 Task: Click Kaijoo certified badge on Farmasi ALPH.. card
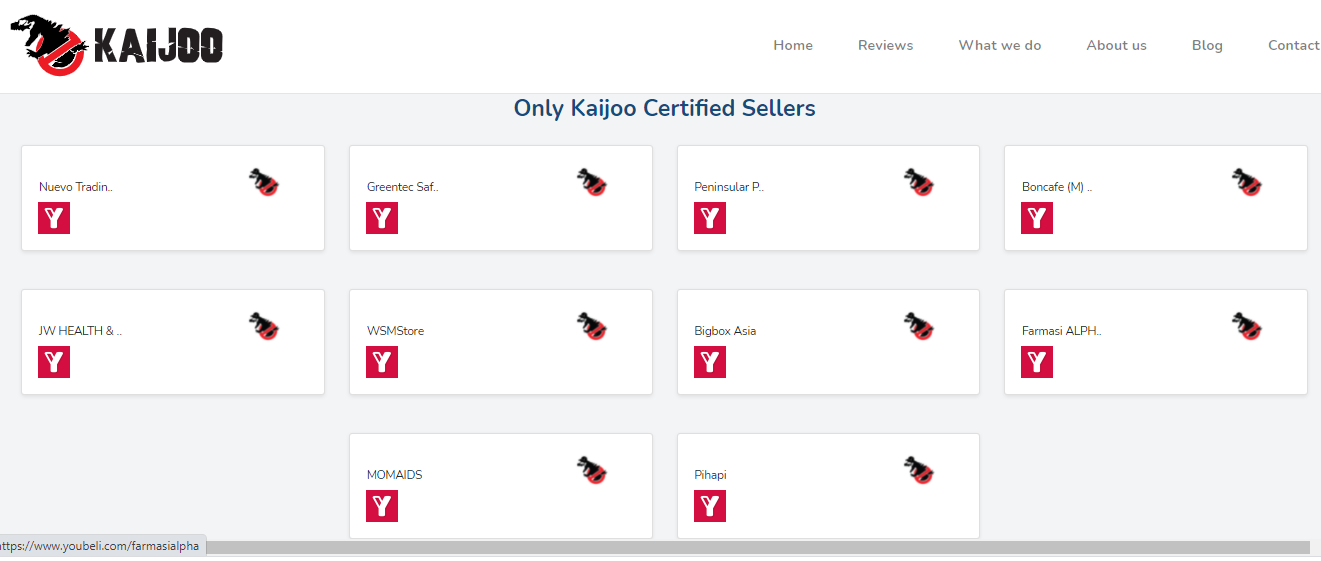pos(1247,326)
